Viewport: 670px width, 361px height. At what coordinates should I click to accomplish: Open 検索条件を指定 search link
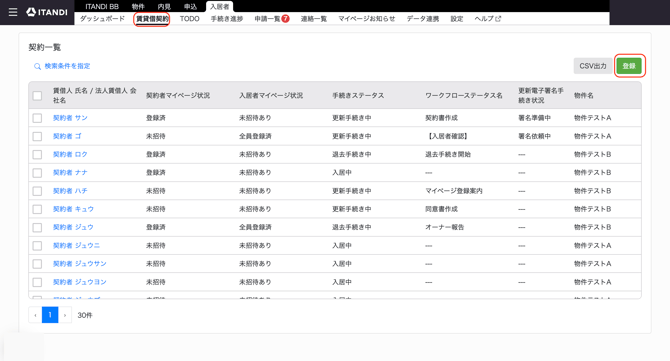pyautogui.click(x=67, y=66)
